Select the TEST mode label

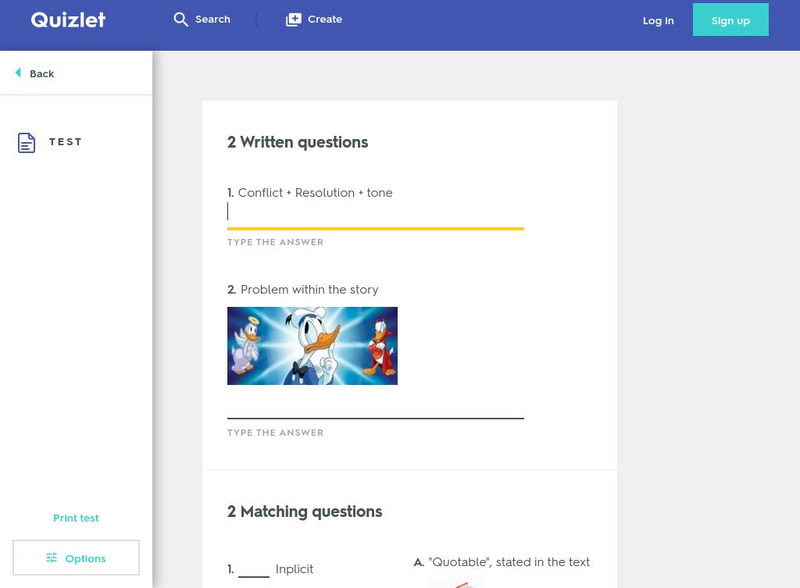point(65,142)
